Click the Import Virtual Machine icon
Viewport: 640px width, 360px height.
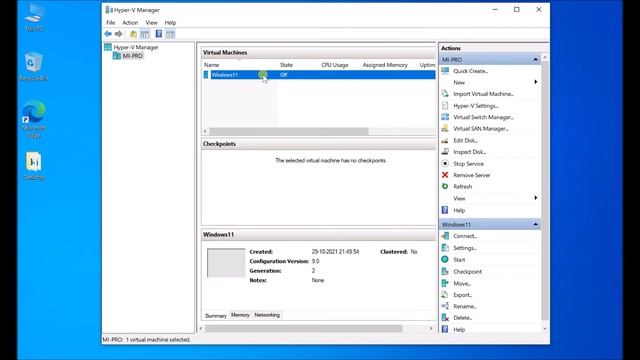coord(445,94)
